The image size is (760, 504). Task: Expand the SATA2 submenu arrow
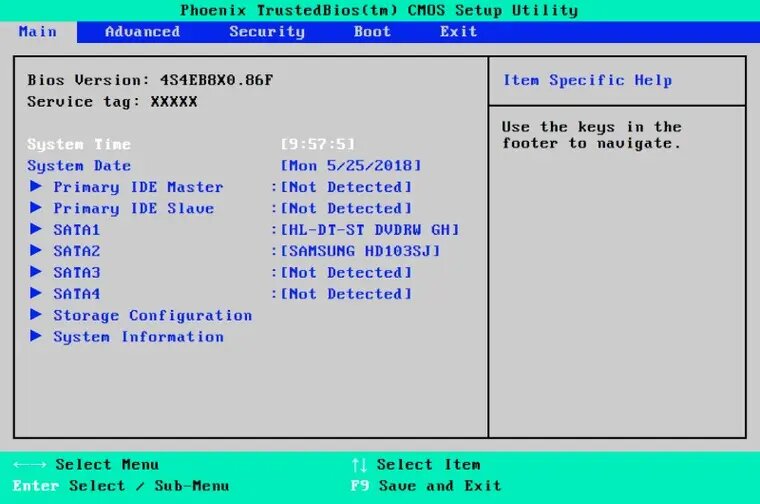35,251
